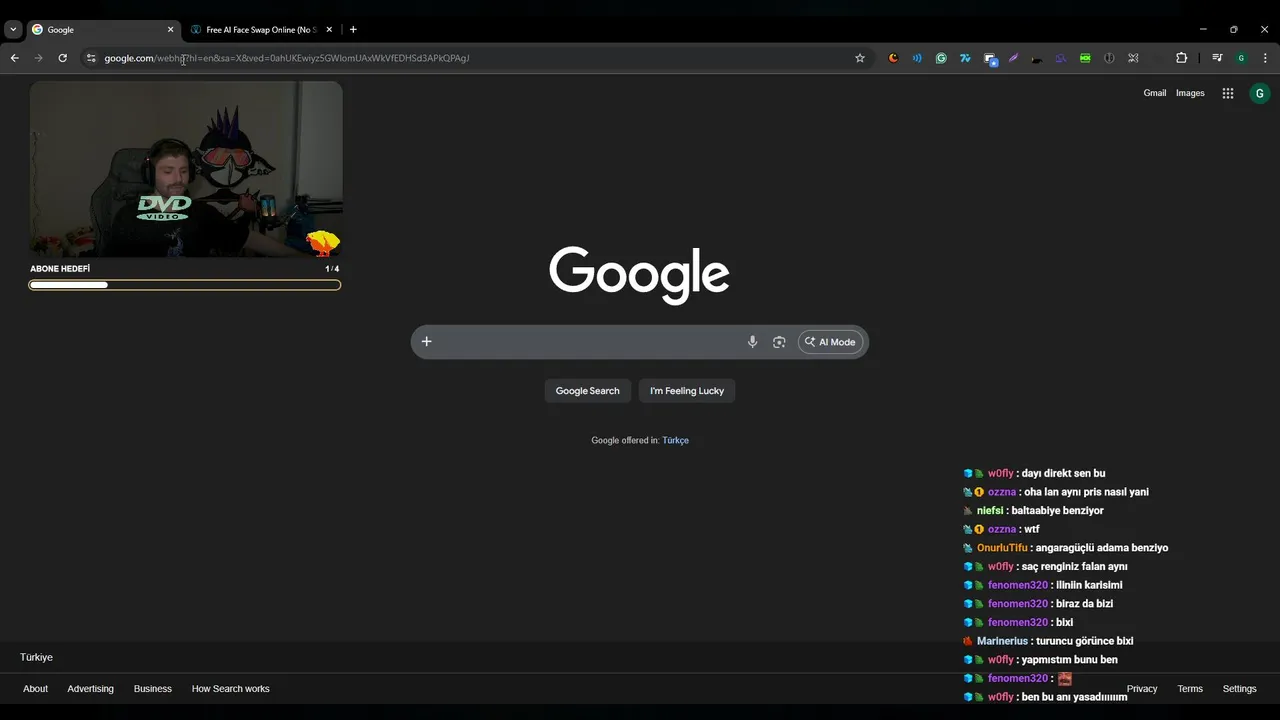Go back to the previous page
The width and height of the screenshot is (1280, 720).
coord(14,58)
